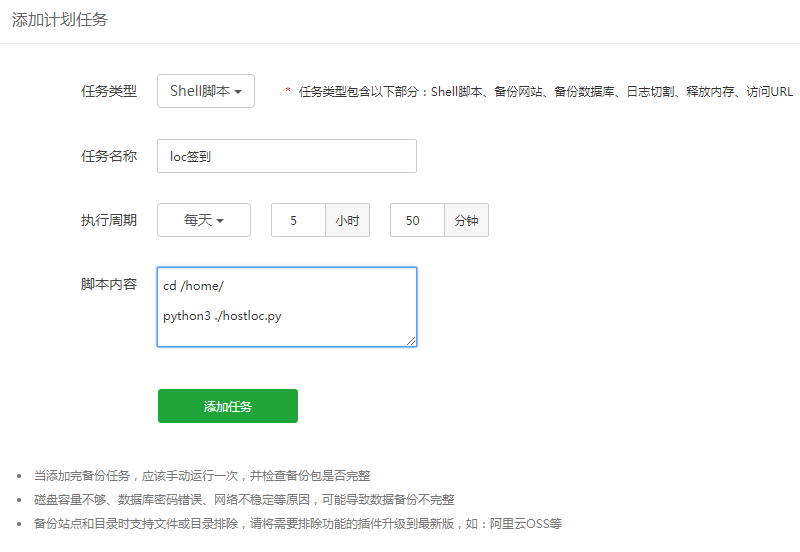This screenshot has width=800, height=552.
Task: Focus the minute field showing 50
Action: 416,220
